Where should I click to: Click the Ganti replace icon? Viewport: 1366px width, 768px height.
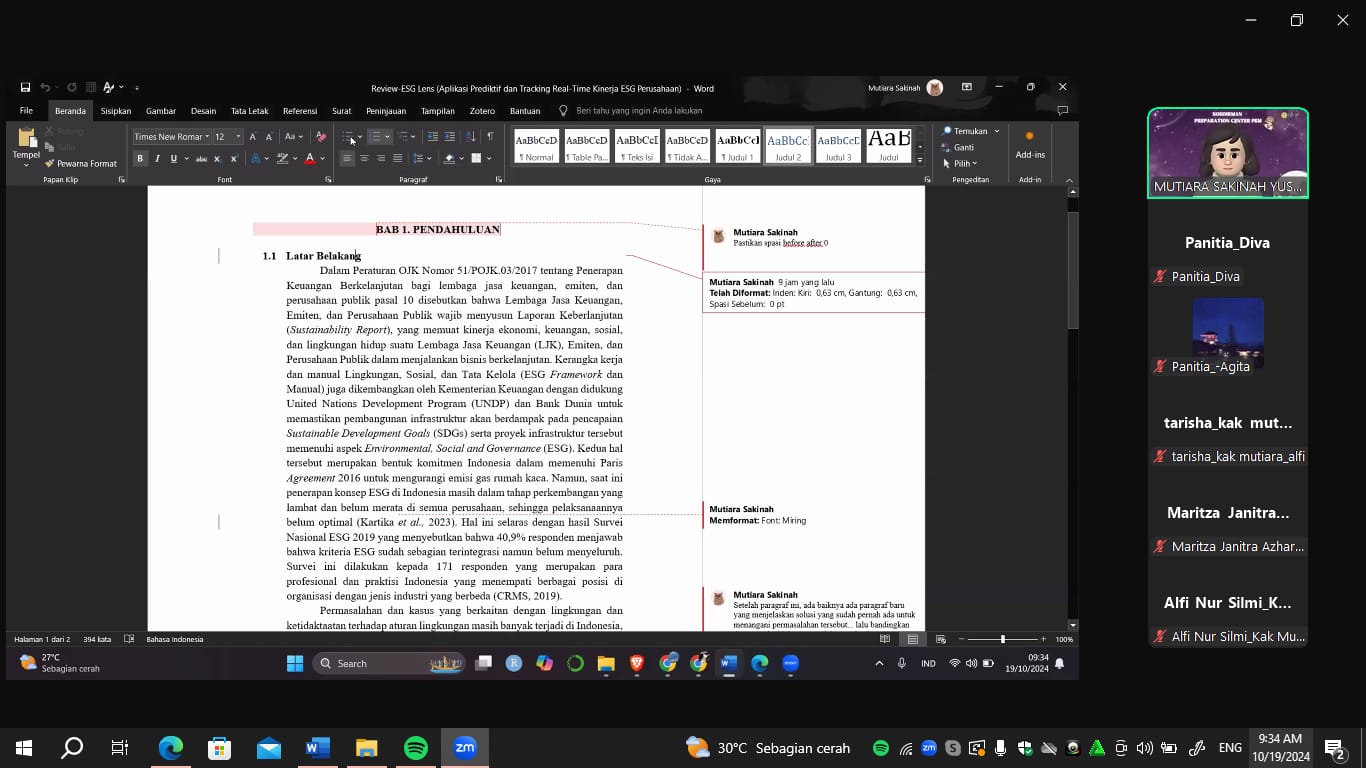pyautogui.click(x=947, y=148)
